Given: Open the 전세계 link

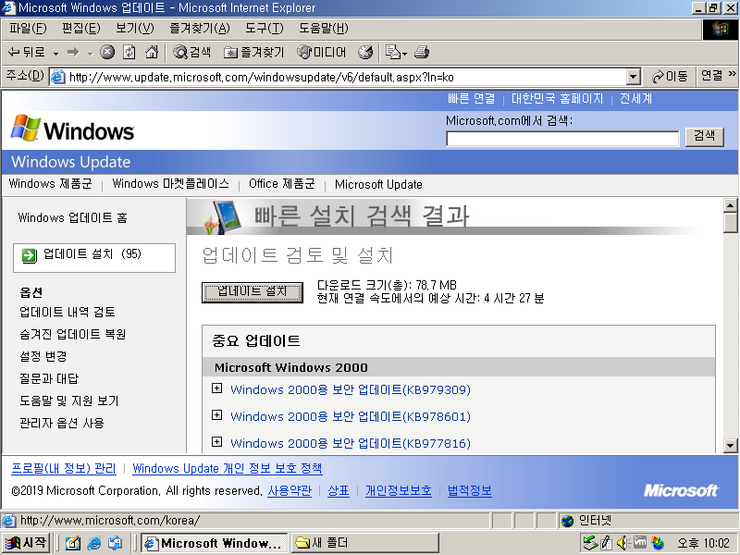Looking at the screenshot, I should (x=635, y=99).
